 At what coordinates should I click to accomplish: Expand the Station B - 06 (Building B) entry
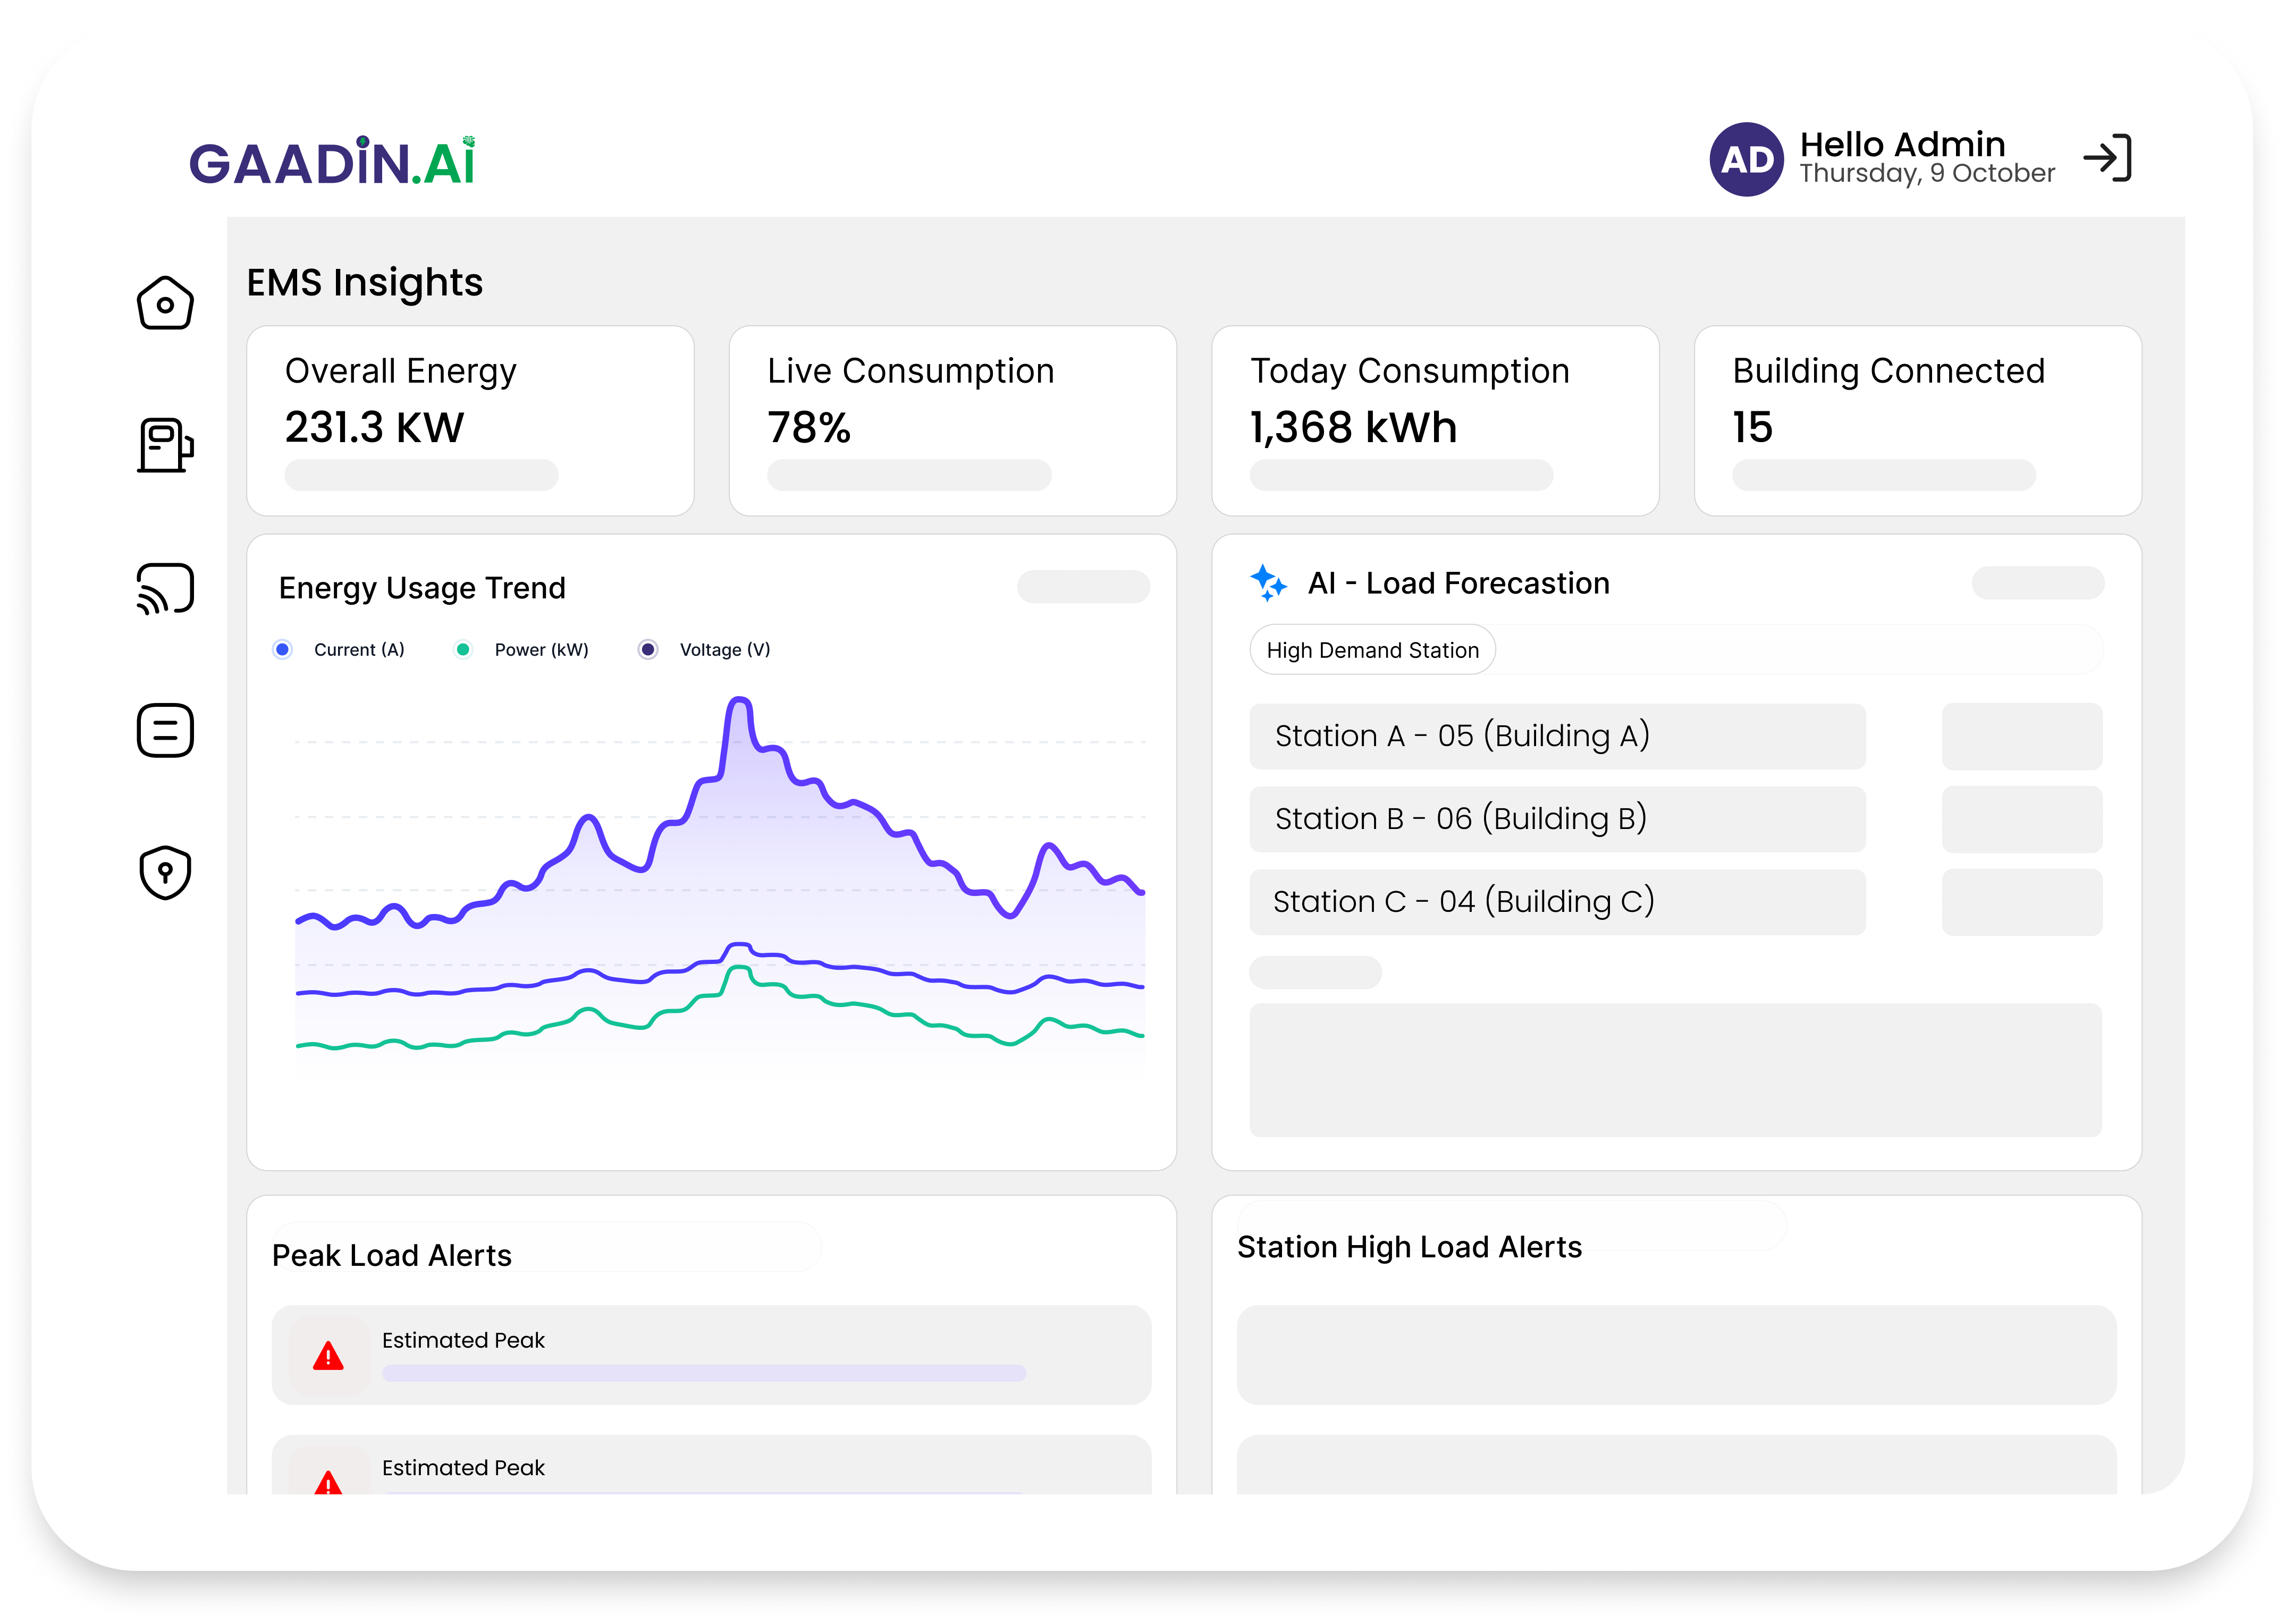1557,819
